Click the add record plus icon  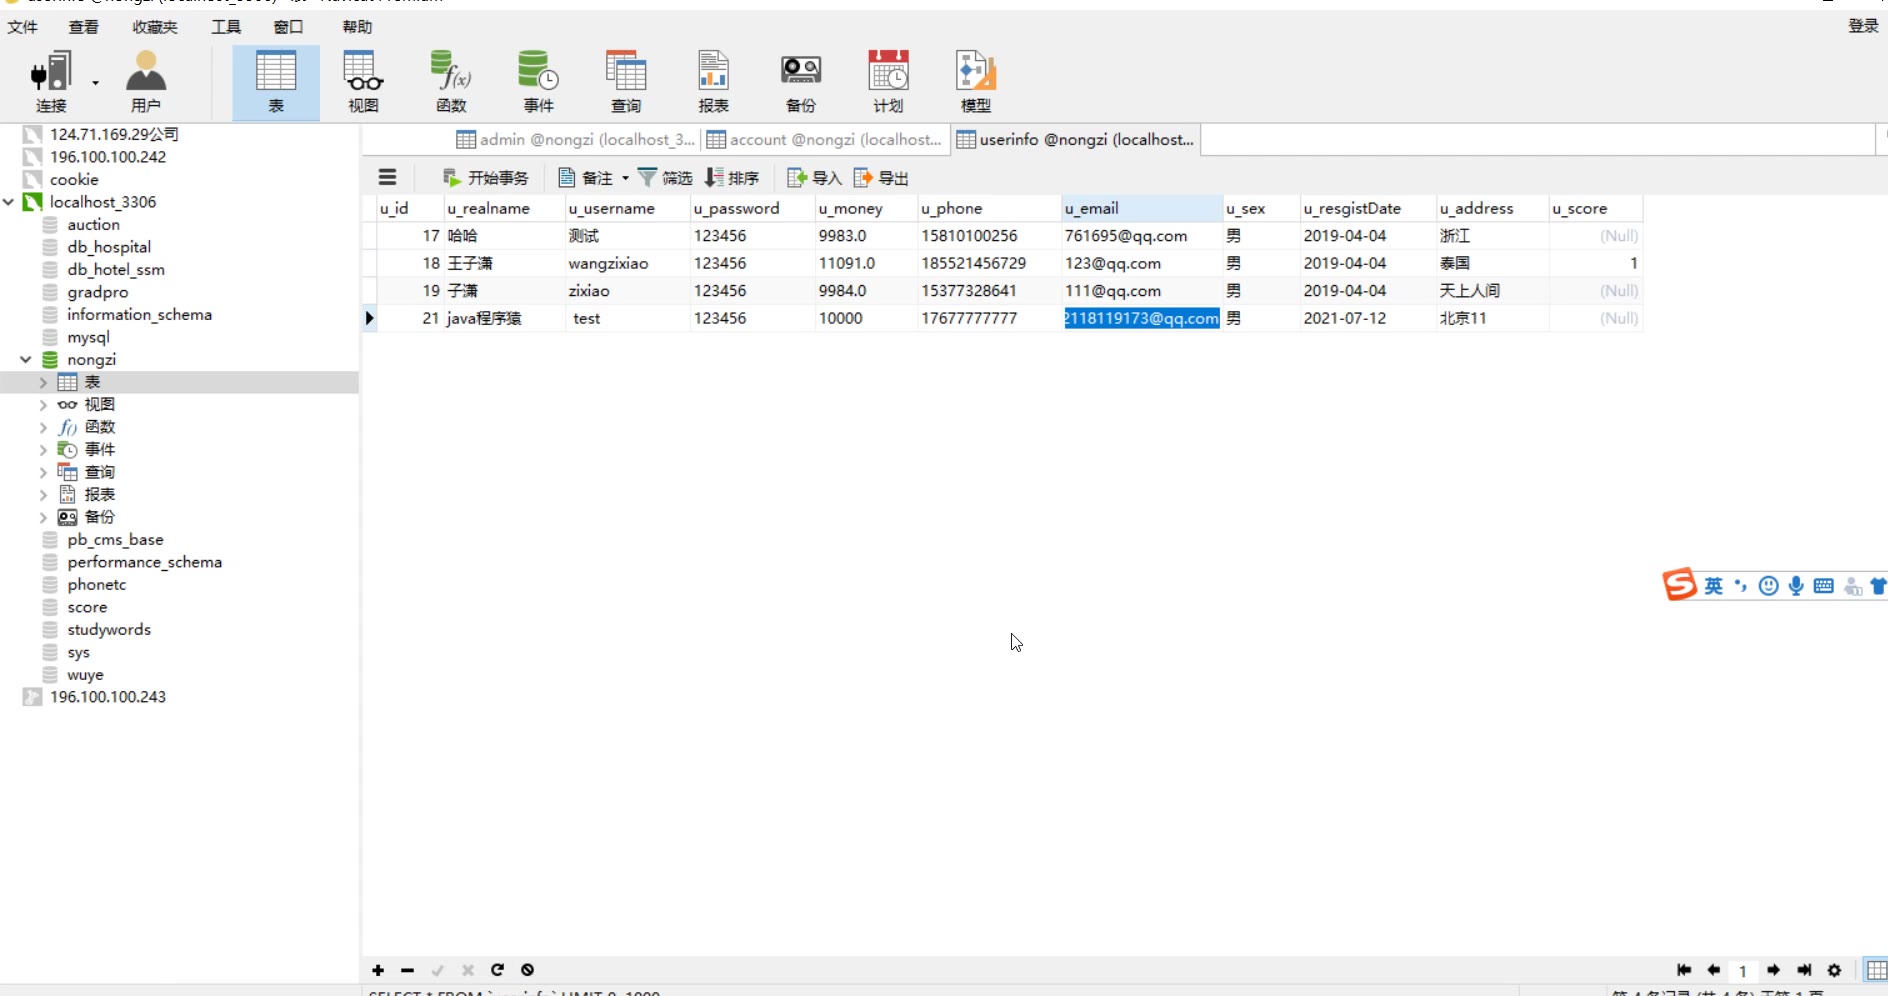378,970
